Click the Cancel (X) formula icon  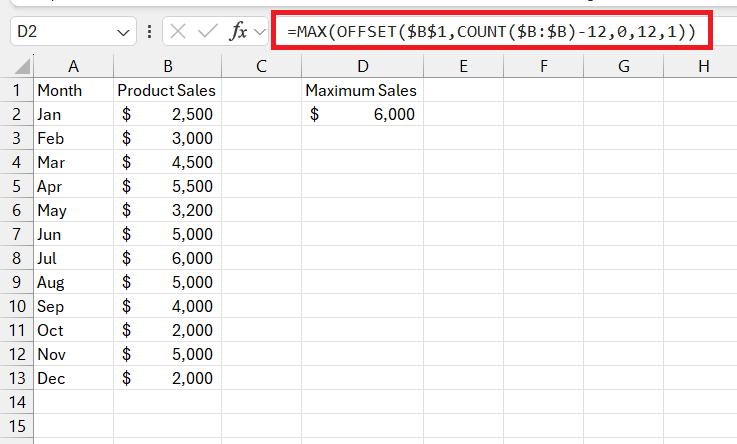178,31
